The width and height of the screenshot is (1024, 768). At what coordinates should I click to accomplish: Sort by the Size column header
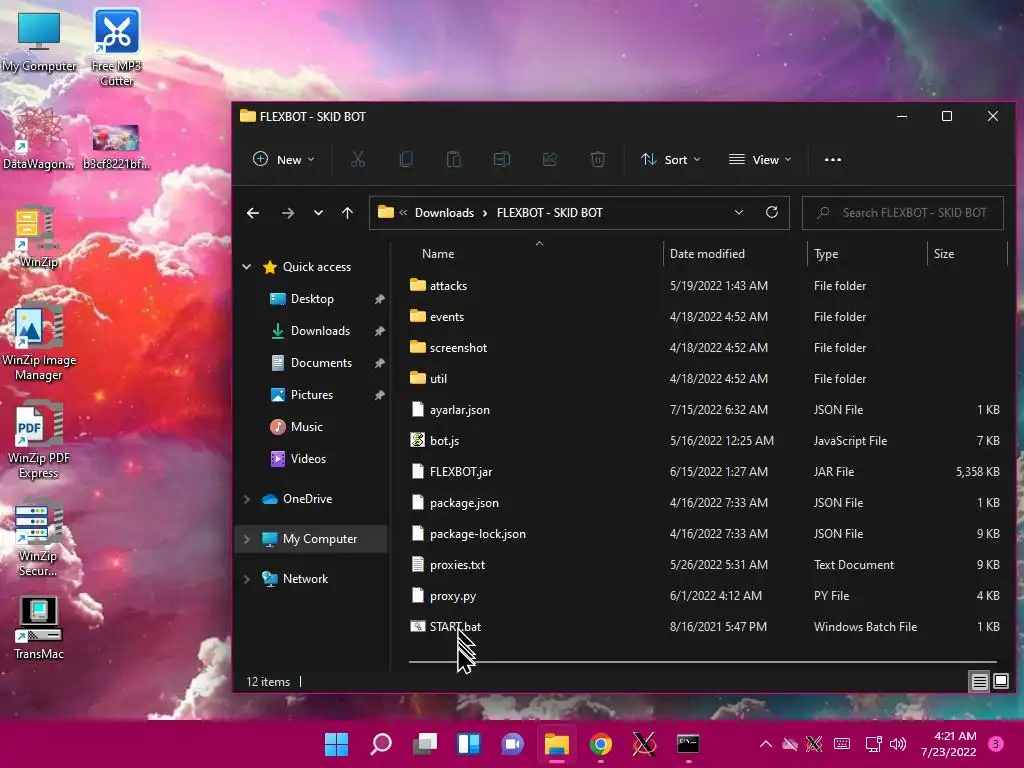(967, 253)
